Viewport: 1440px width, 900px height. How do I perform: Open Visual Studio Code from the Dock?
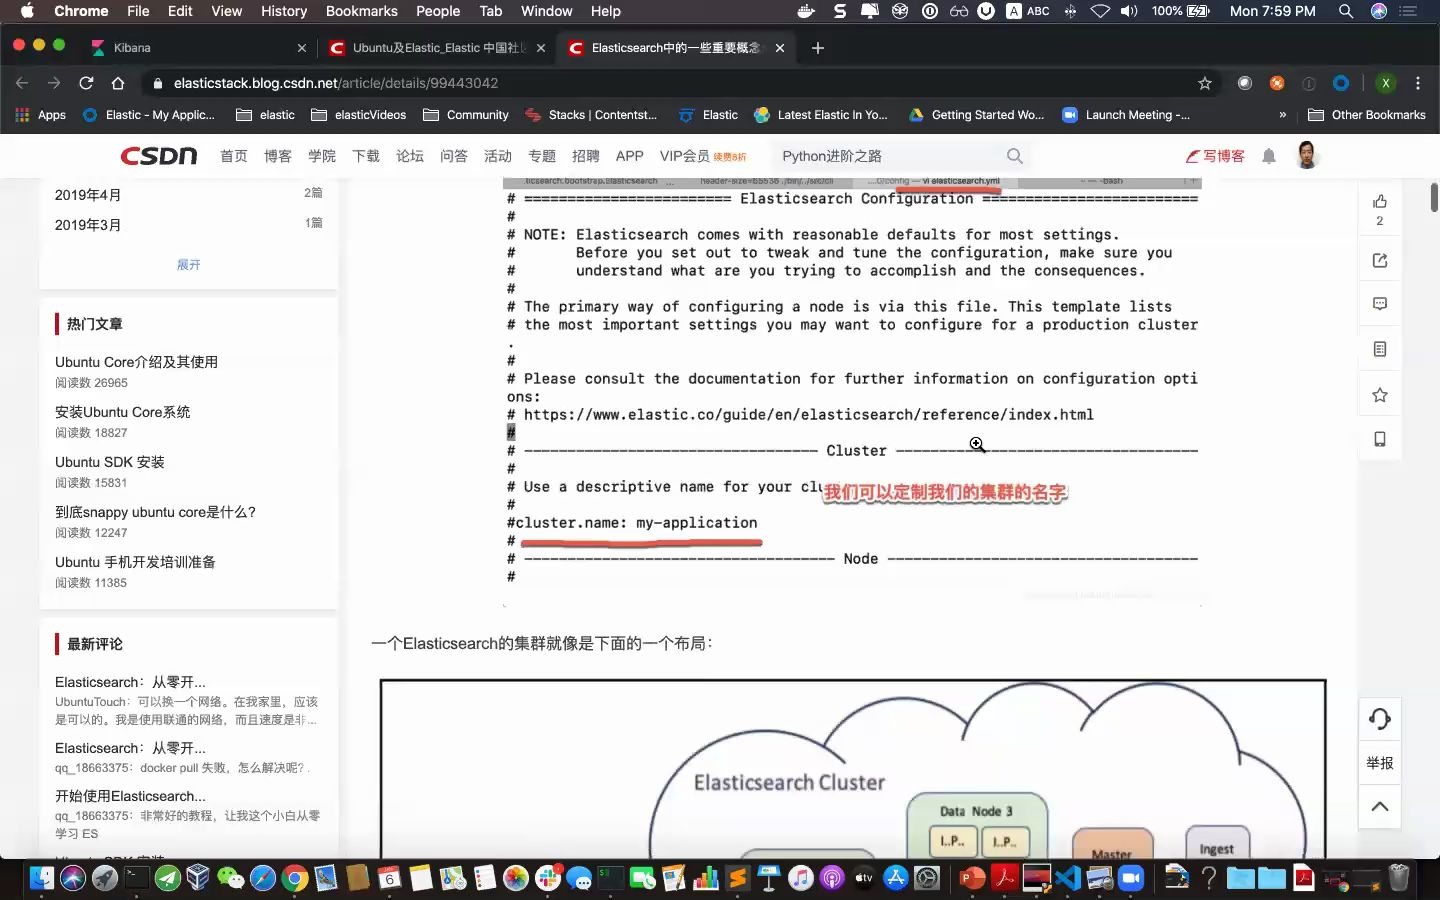coord(1068,878)
